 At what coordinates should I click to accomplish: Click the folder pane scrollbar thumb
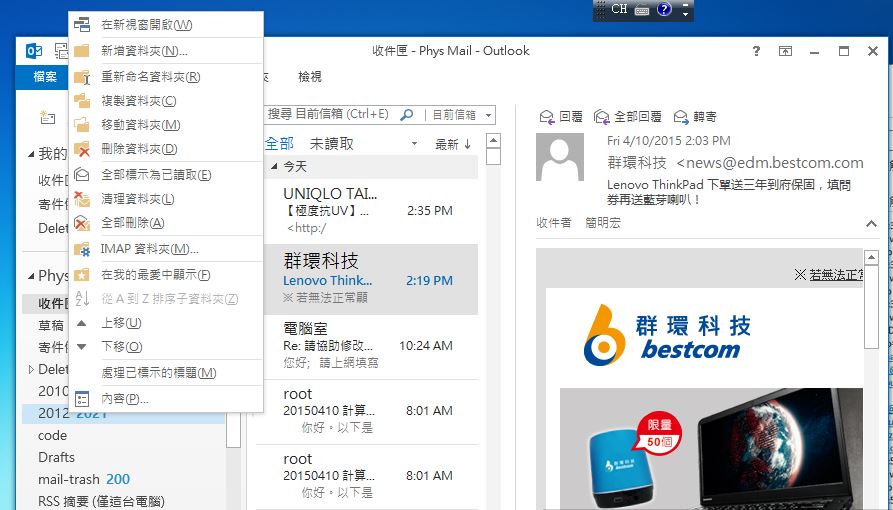[x=233, y=430]
